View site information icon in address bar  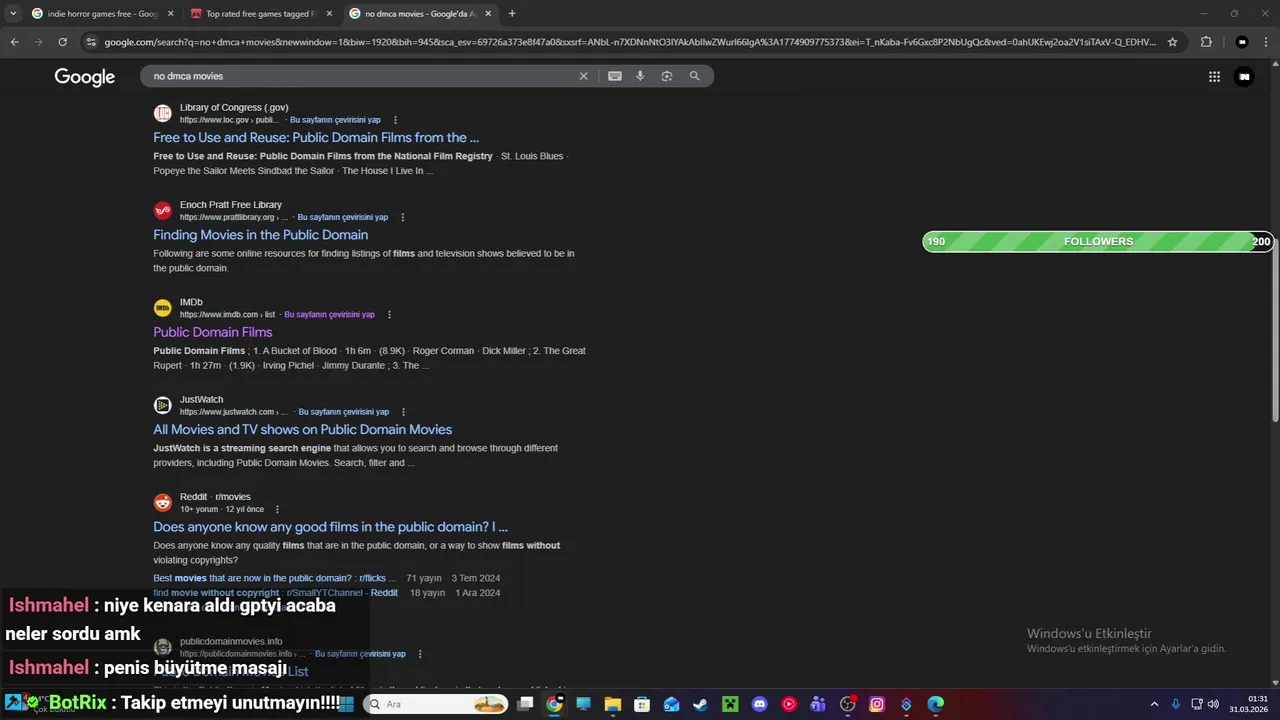[91, 42]
